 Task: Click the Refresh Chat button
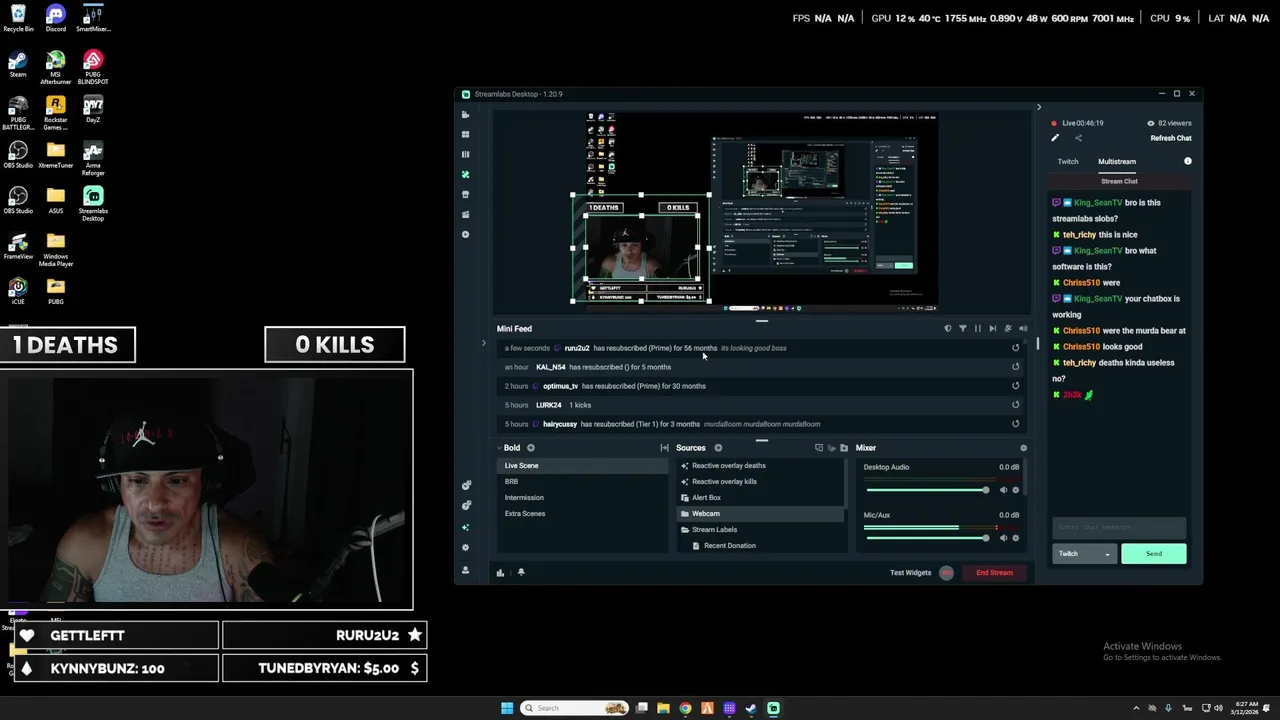[1171, 138]
